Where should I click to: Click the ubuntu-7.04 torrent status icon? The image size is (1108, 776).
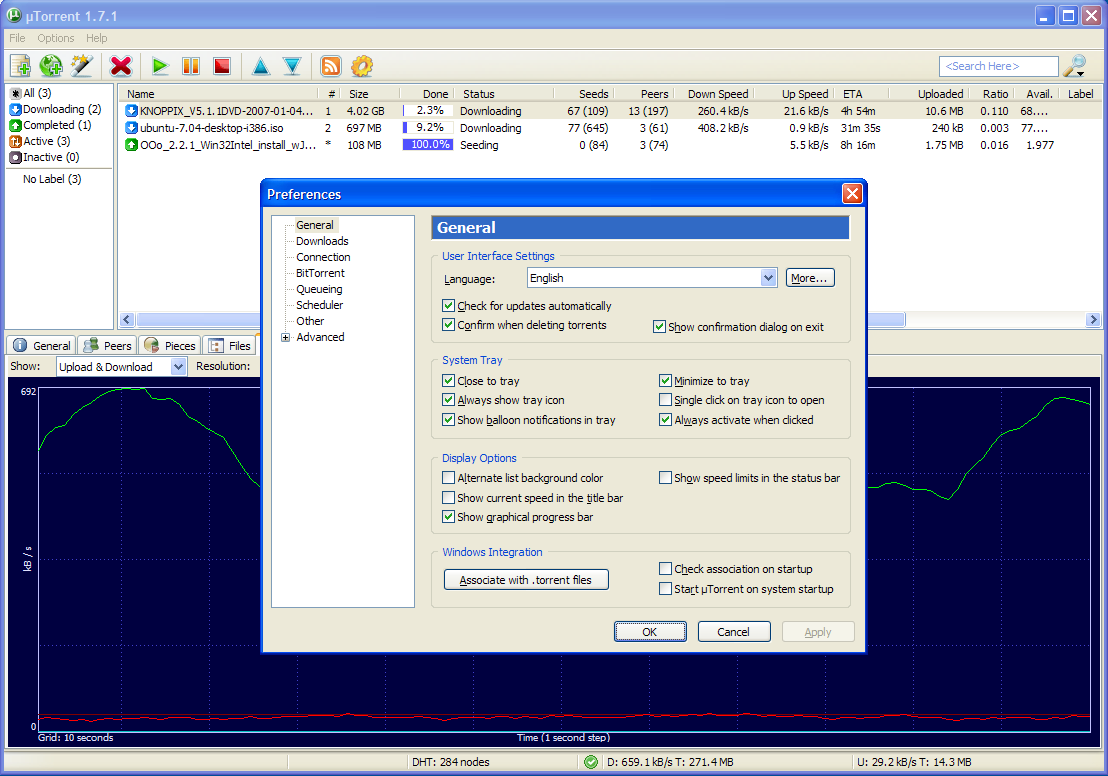(x=131, y=128)
